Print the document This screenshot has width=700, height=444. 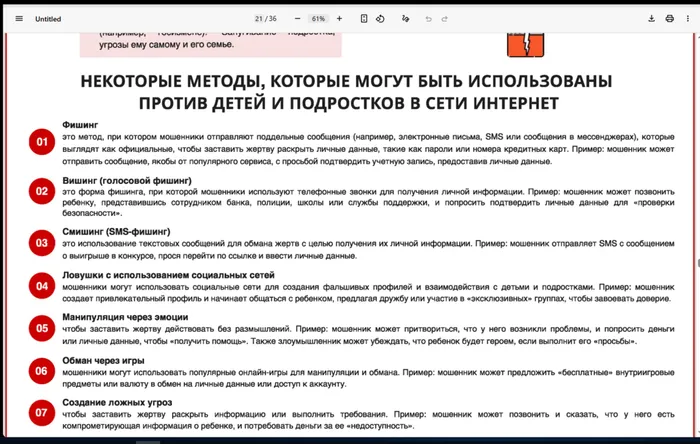pos(669,18)
